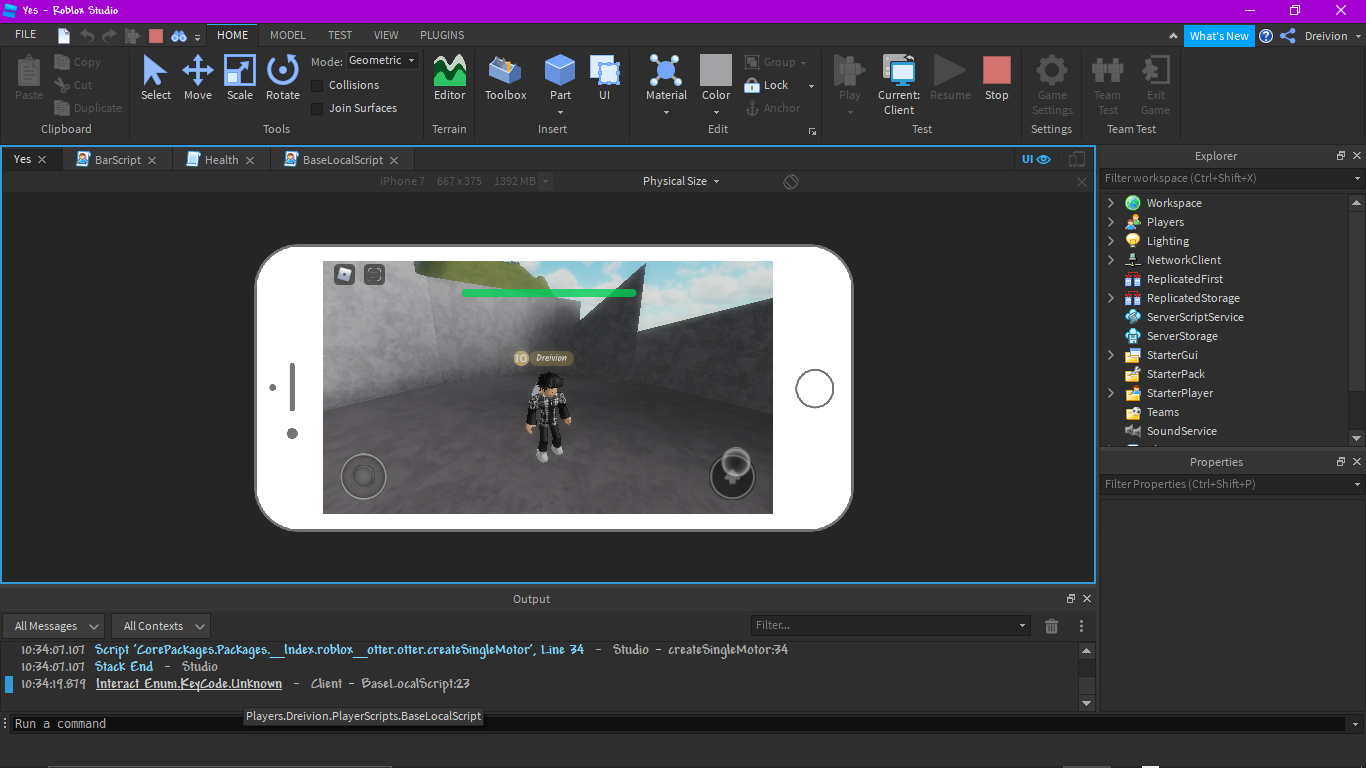Enable the Join Surfaces checkbox
This screenshot has height=768, width=1366.
318,108
